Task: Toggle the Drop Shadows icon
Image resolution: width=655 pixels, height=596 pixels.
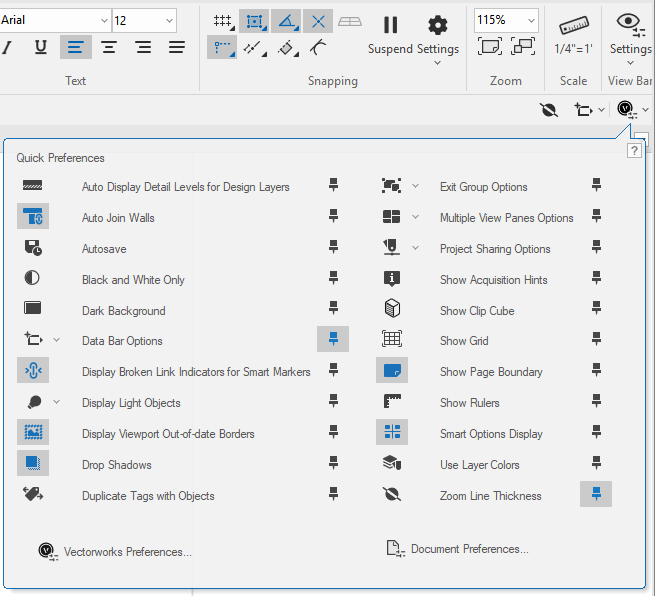Action: [33, 463]
